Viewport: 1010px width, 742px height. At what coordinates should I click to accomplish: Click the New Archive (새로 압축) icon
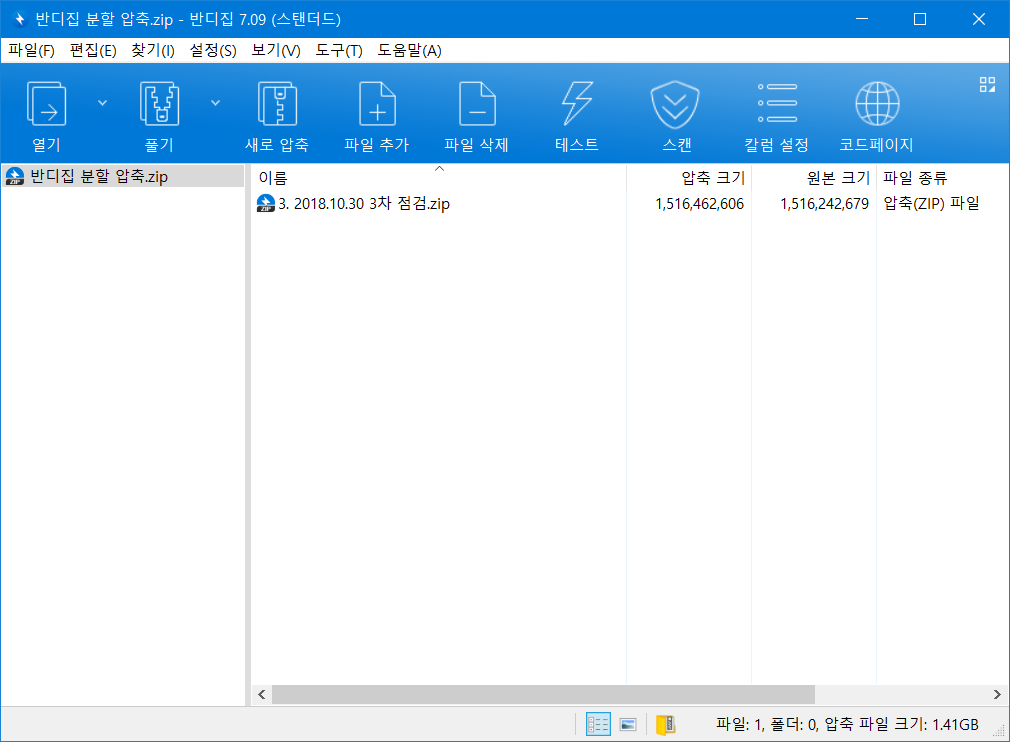(x=277, y=104)
